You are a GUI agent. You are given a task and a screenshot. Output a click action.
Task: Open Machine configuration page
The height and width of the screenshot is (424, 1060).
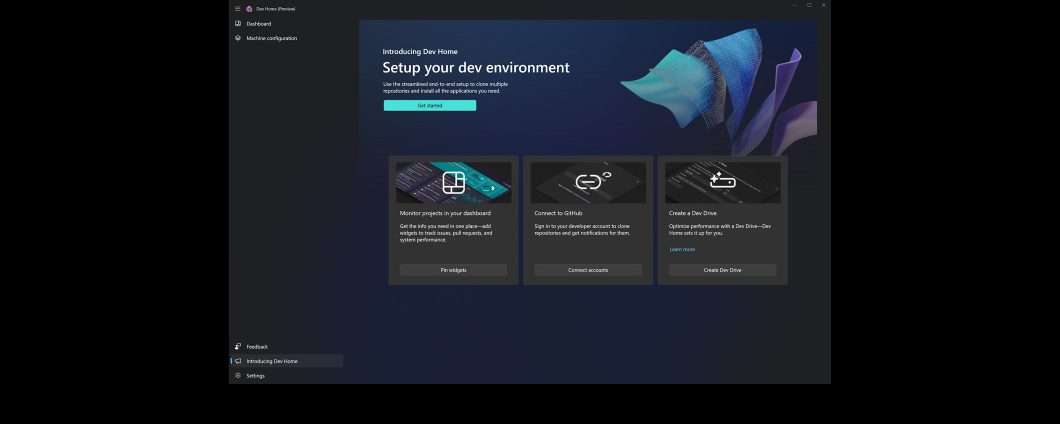pos(287,38)
